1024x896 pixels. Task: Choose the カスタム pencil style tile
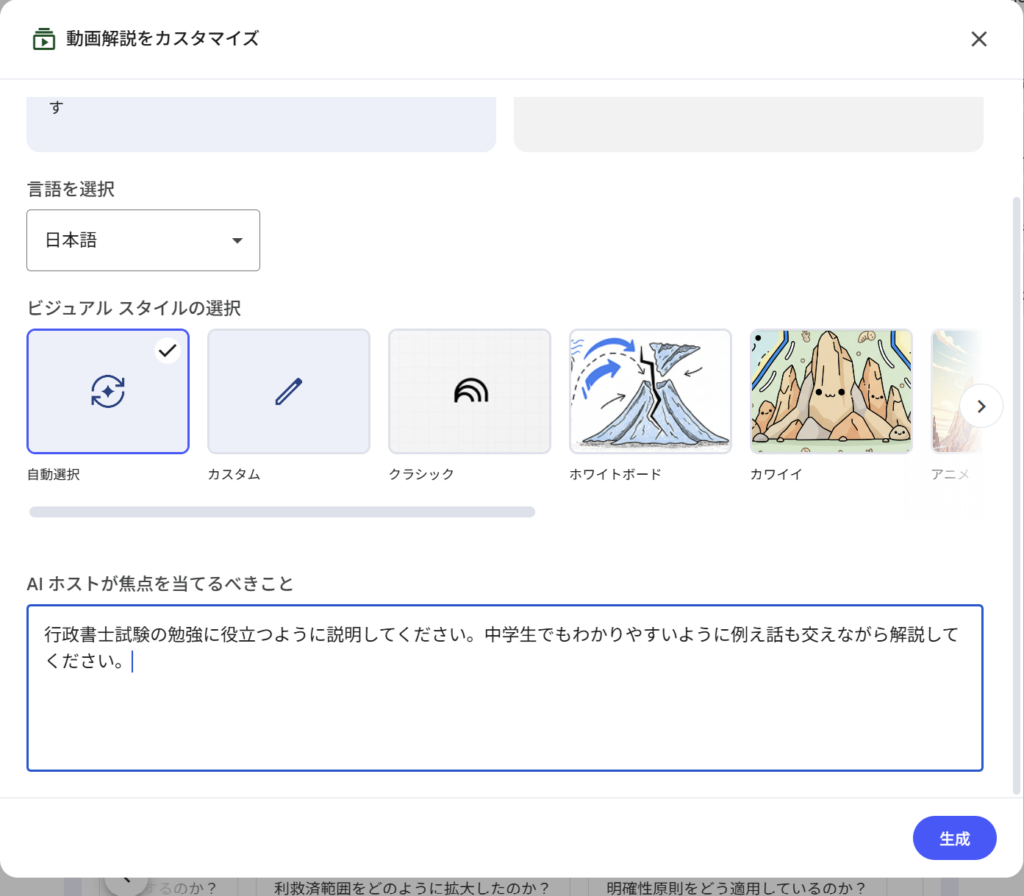pos(289,392)
